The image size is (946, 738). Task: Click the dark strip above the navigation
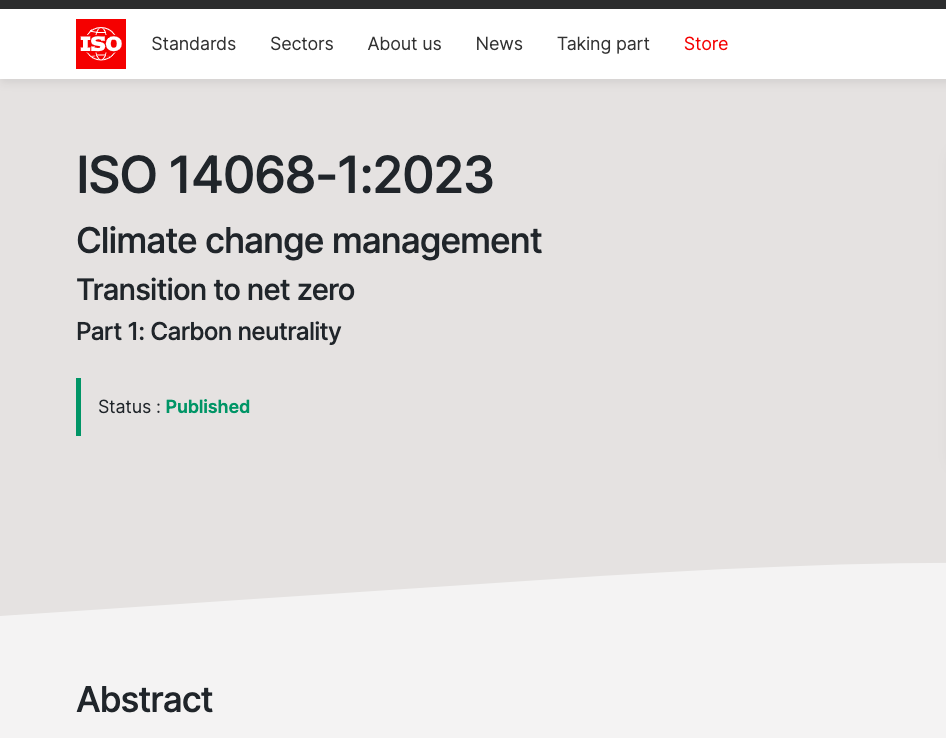click(x=473, y=4)
